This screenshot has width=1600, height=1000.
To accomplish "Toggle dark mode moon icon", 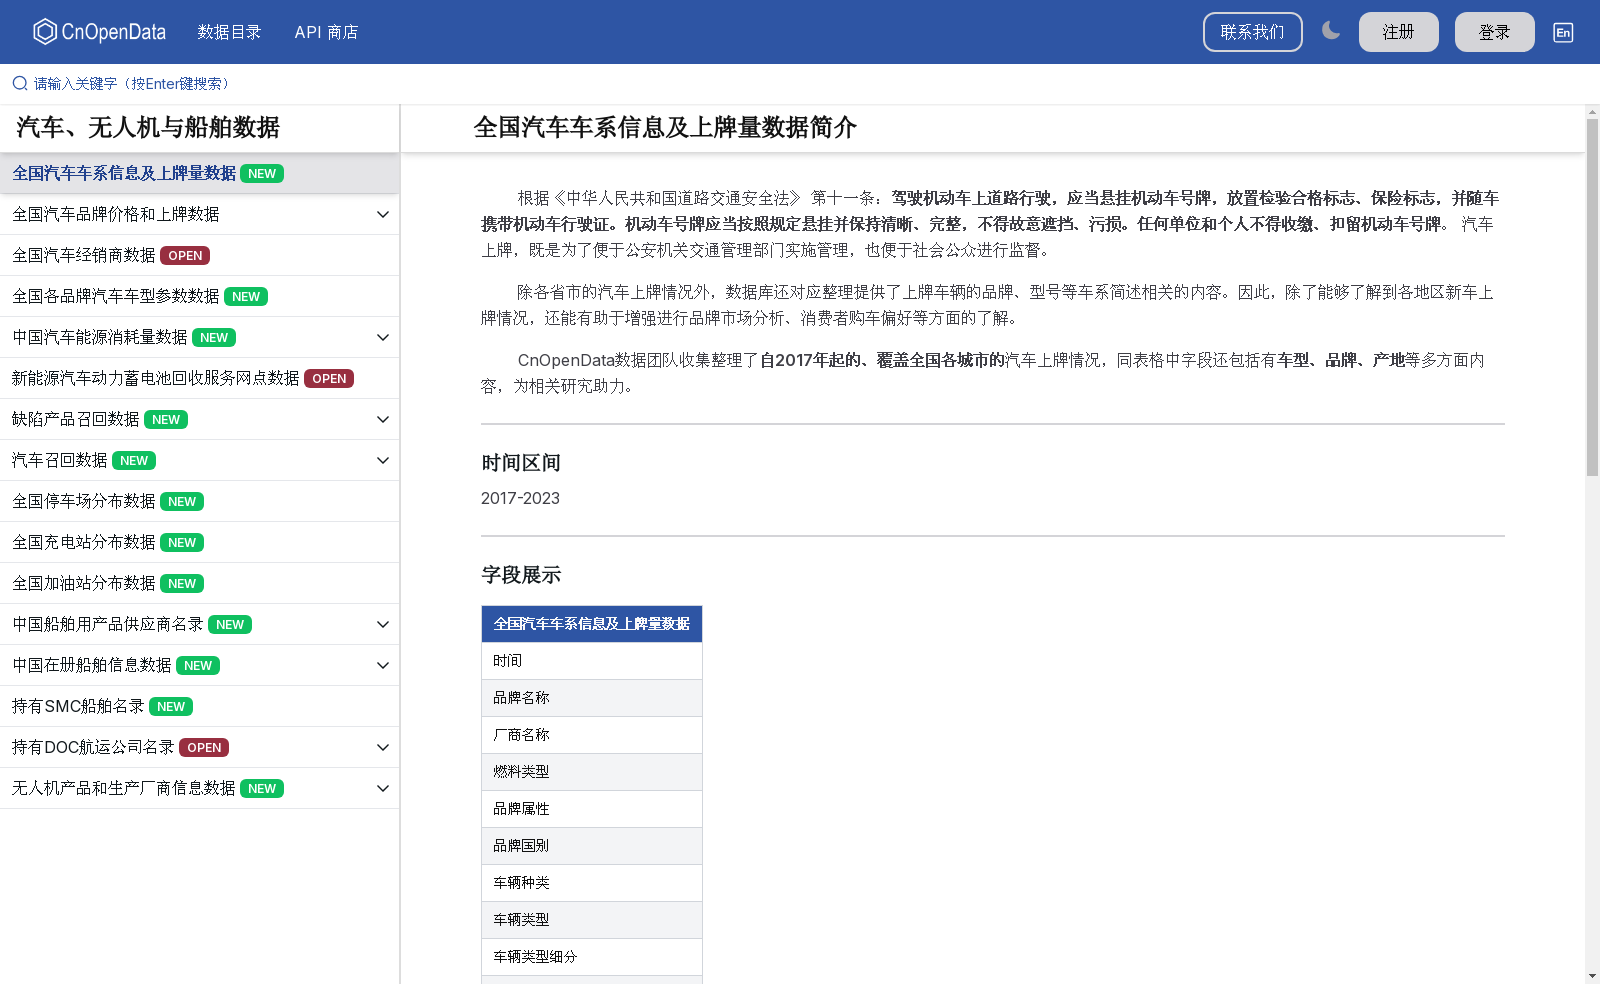I will (1330, 31).
